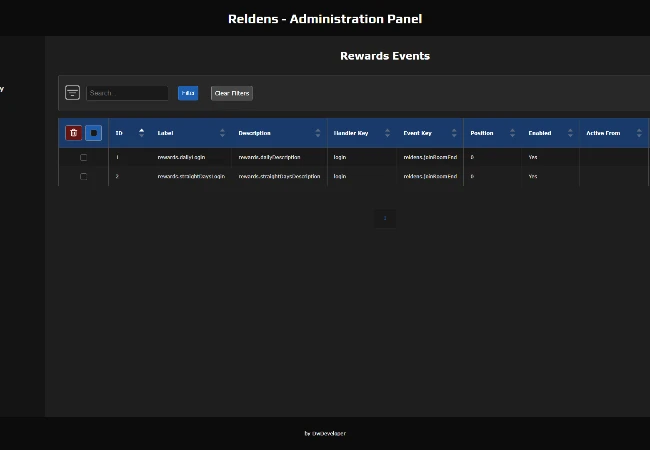Click the Clear Filters button

coord(232,93)
